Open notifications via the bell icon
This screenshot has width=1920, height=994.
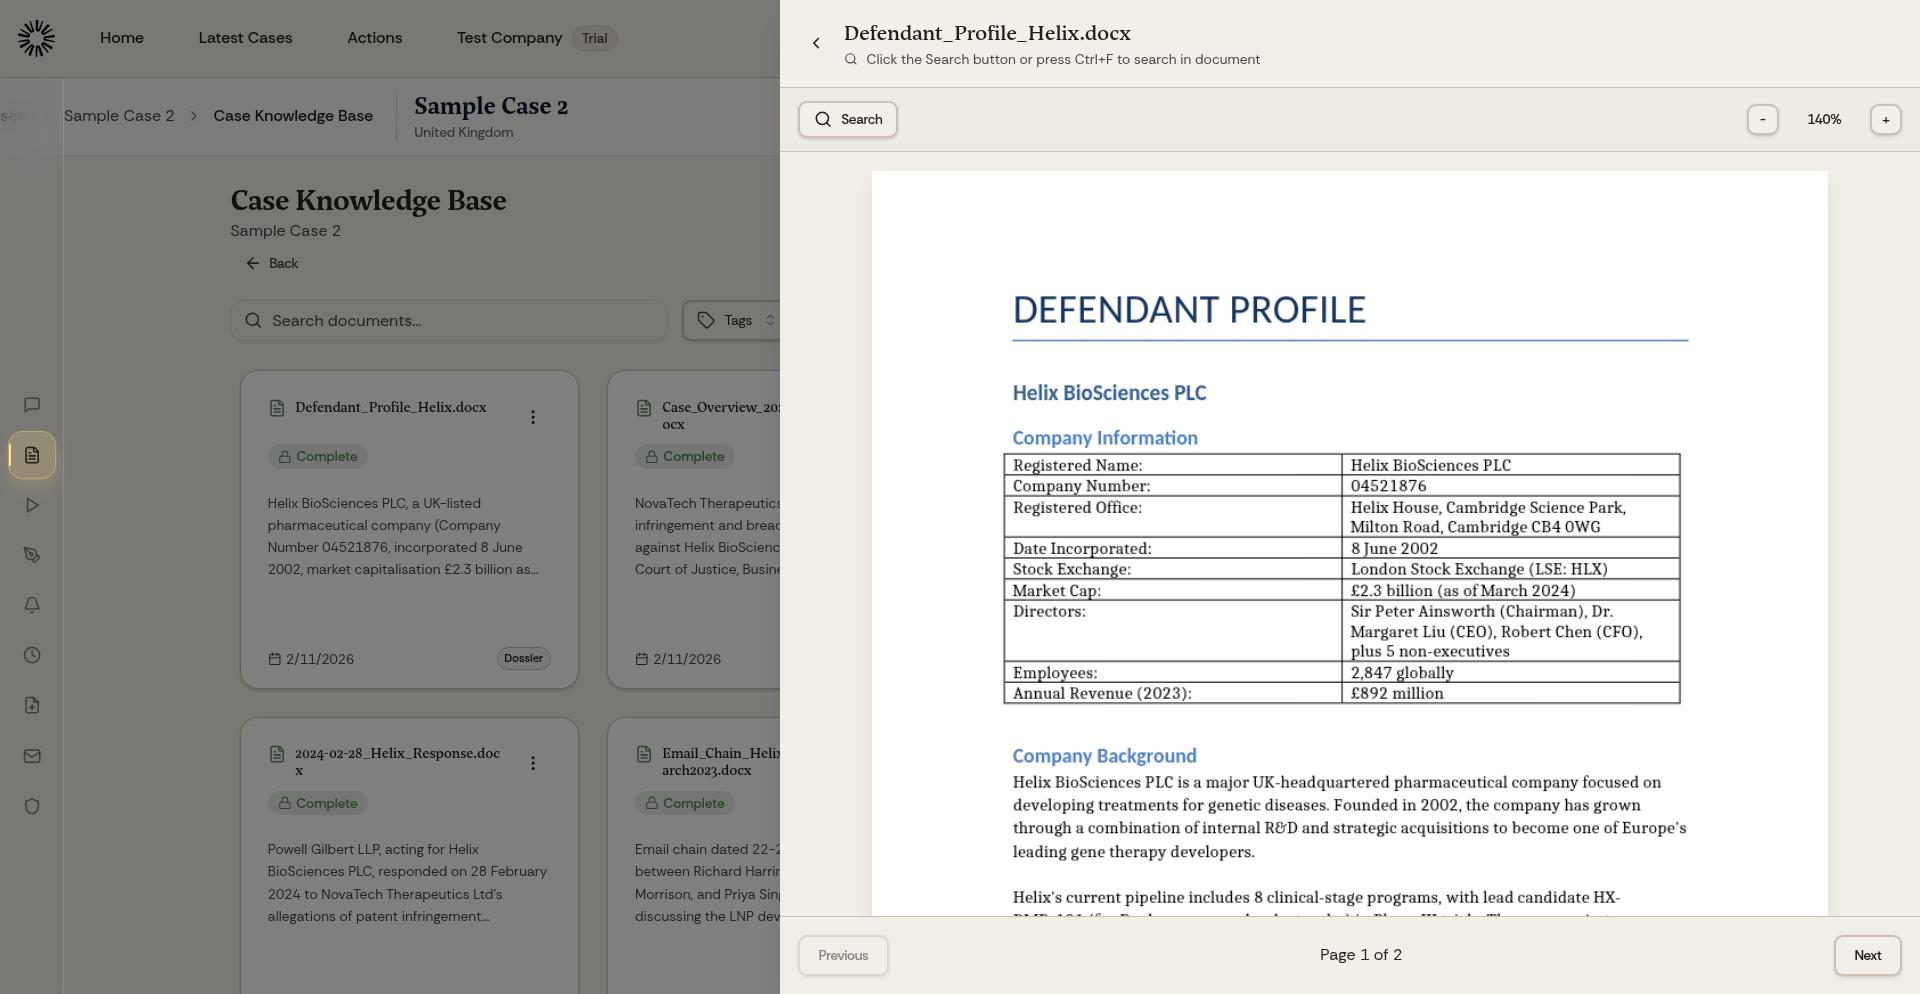(x=32, y=605)
